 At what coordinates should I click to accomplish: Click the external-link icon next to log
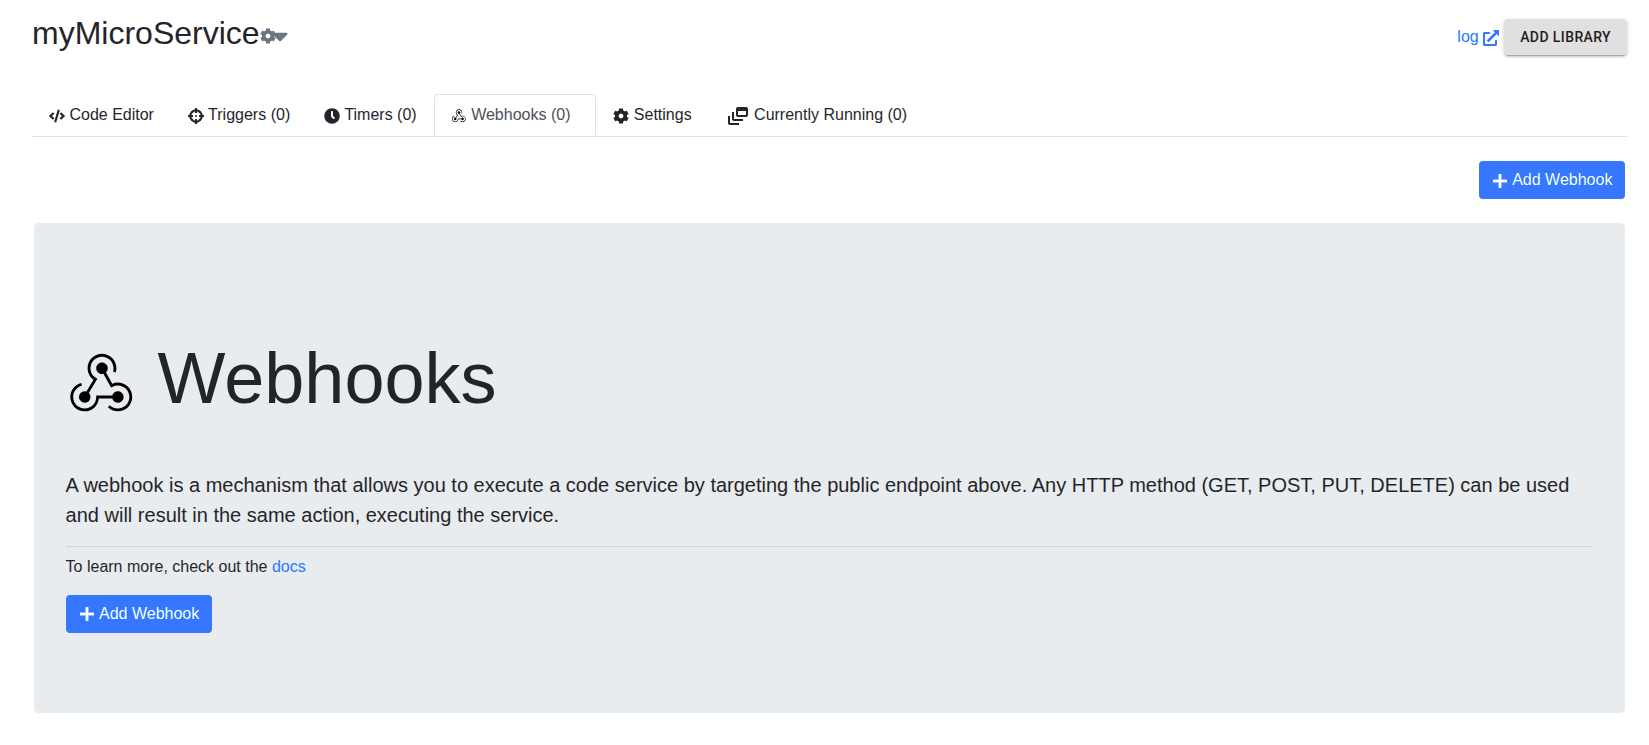1490,38
